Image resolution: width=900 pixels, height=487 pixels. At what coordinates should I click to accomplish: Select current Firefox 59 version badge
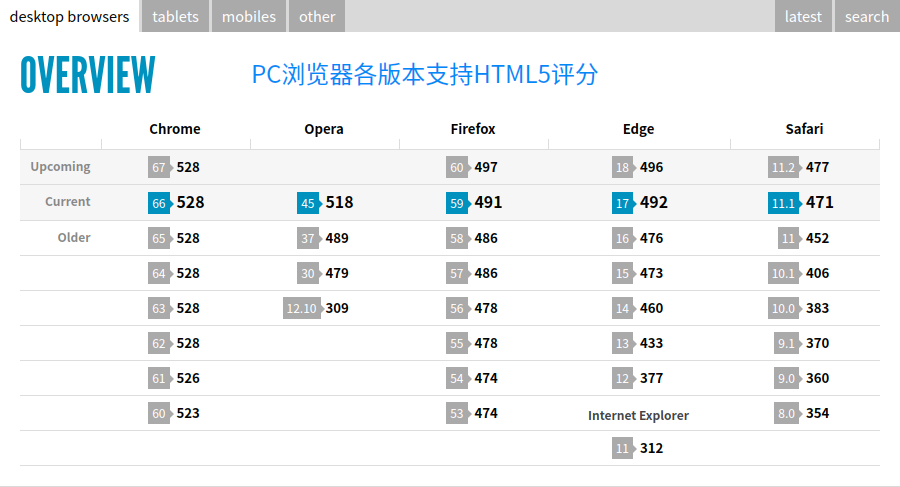457,203
